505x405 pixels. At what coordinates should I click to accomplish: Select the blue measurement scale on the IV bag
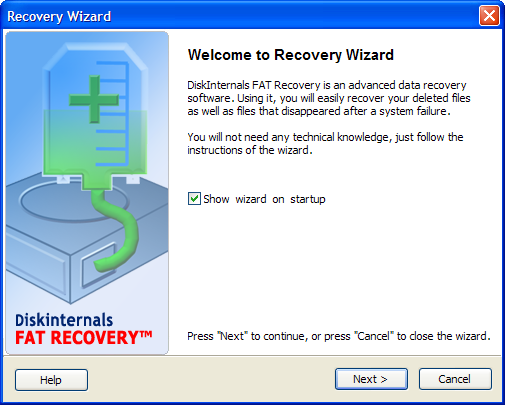112,113
